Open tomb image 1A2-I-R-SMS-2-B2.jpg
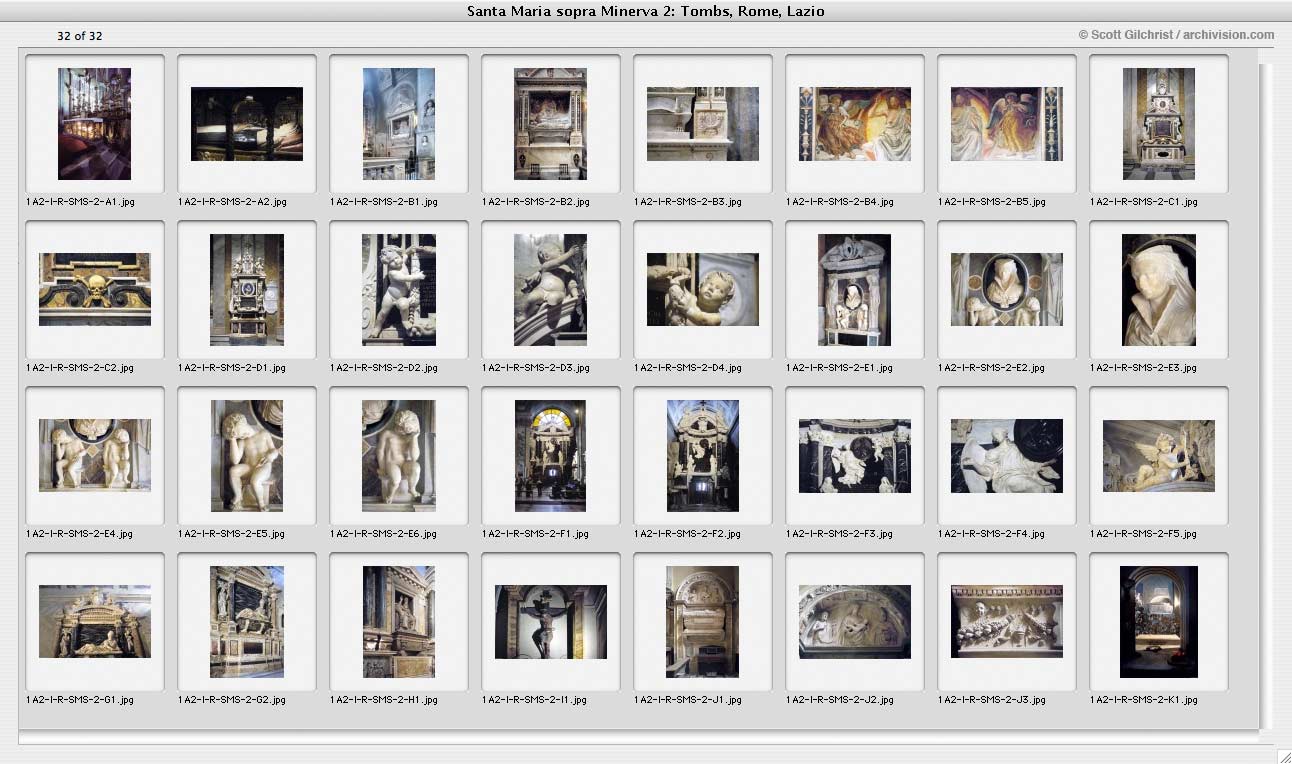This screenshot has height=764, width=1292. pyautogui.click(x=551, y=124)
